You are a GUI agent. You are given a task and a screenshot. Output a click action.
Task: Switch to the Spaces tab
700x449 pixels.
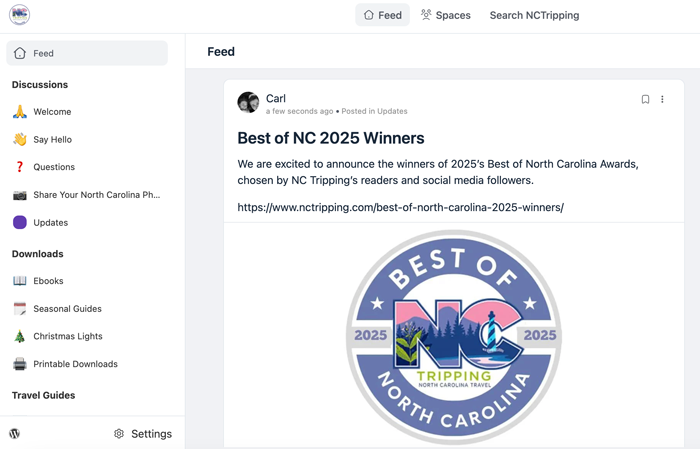coord(446,15)
